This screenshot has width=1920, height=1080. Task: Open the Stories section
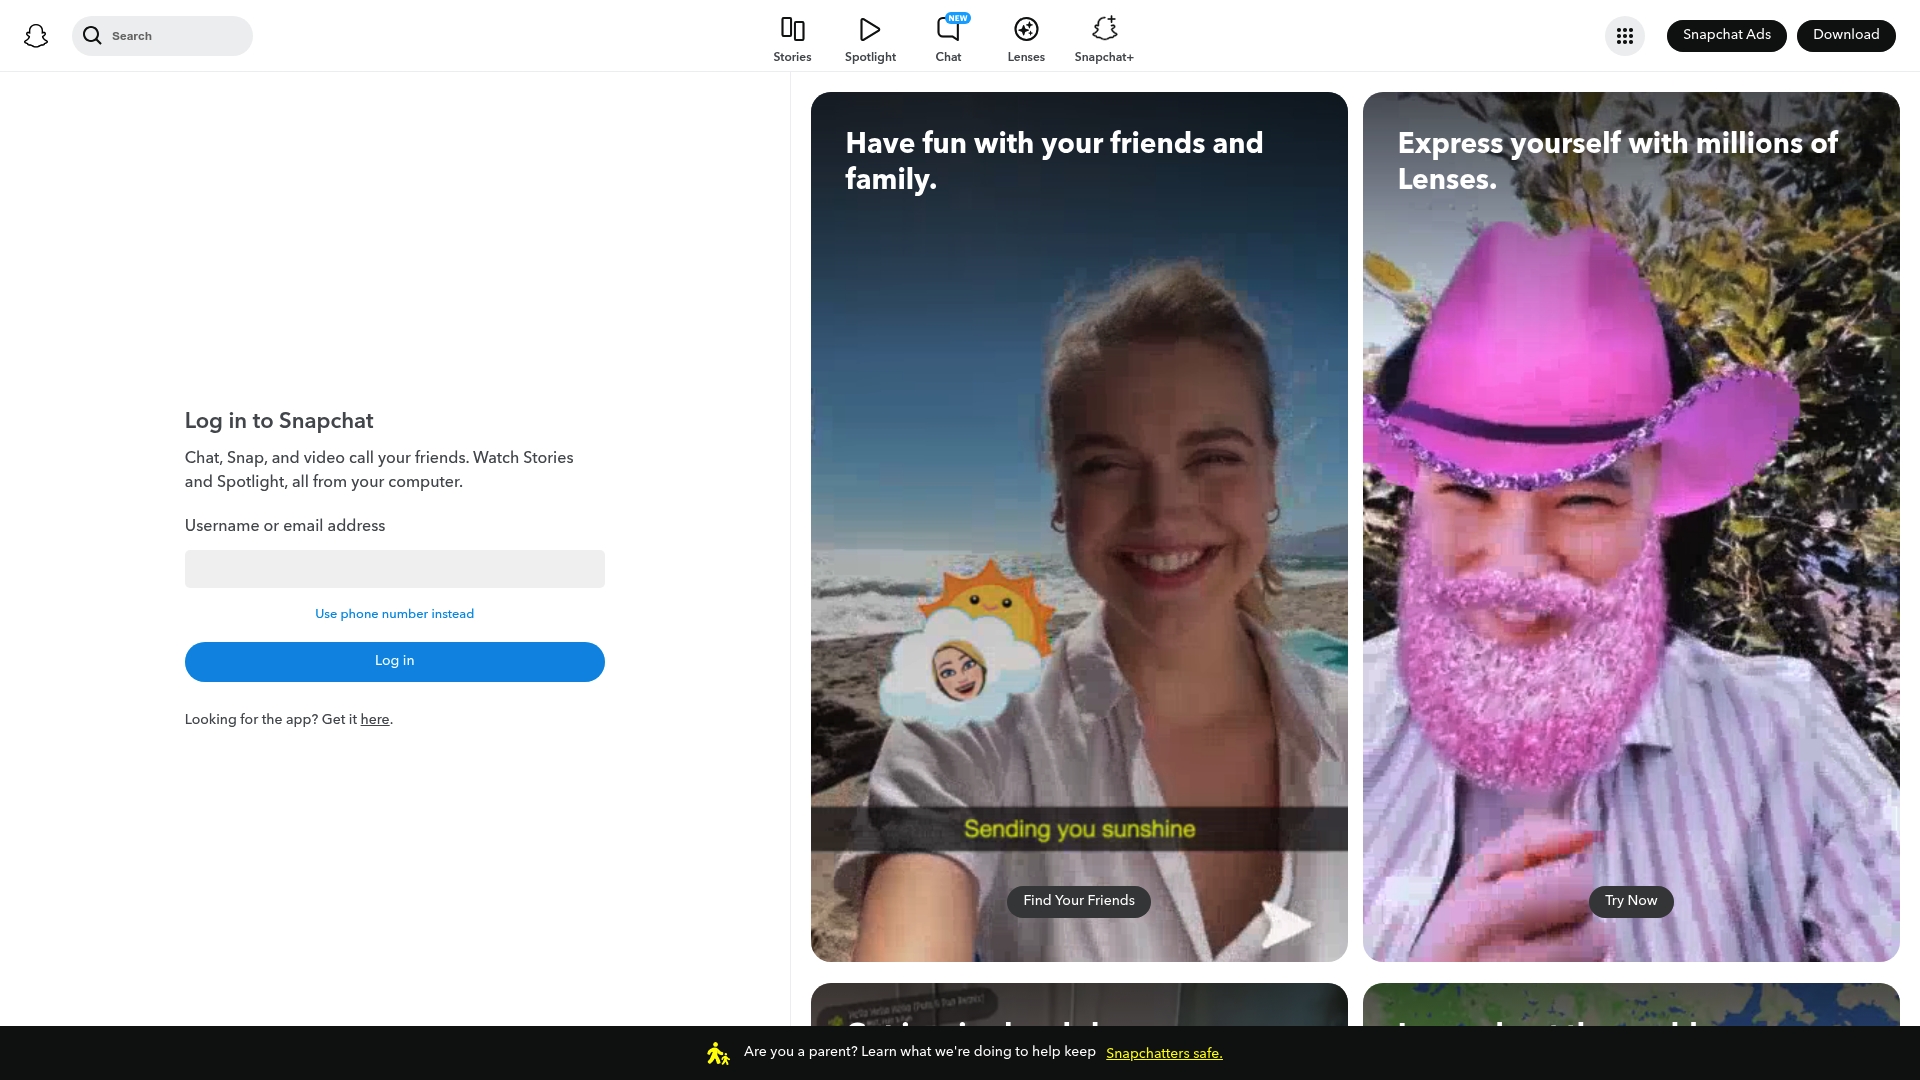pyautogui.click(x=792, y=30)
